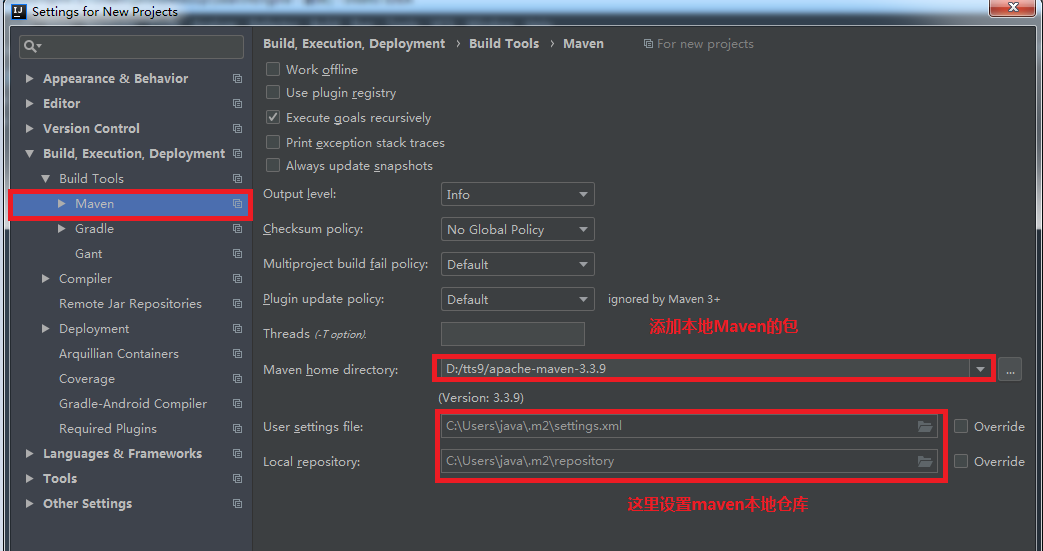
Task: Click the Threads input field
Action: pyautogui.click(x=513, y=334)
